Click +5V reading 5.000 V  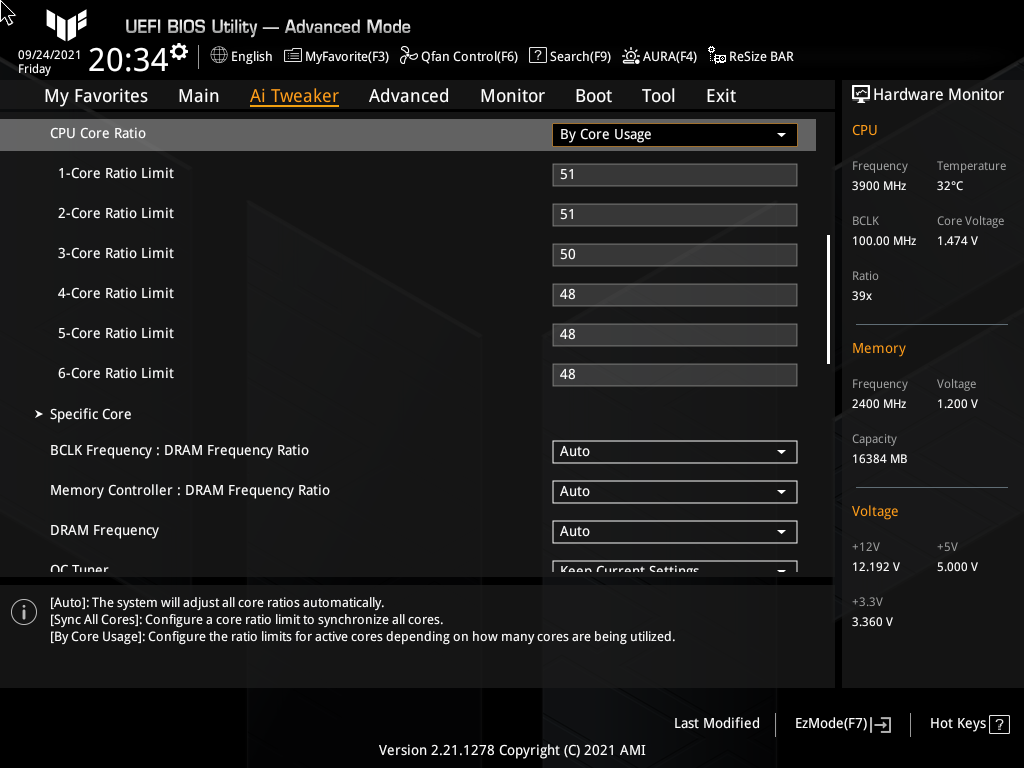(957, 567)
